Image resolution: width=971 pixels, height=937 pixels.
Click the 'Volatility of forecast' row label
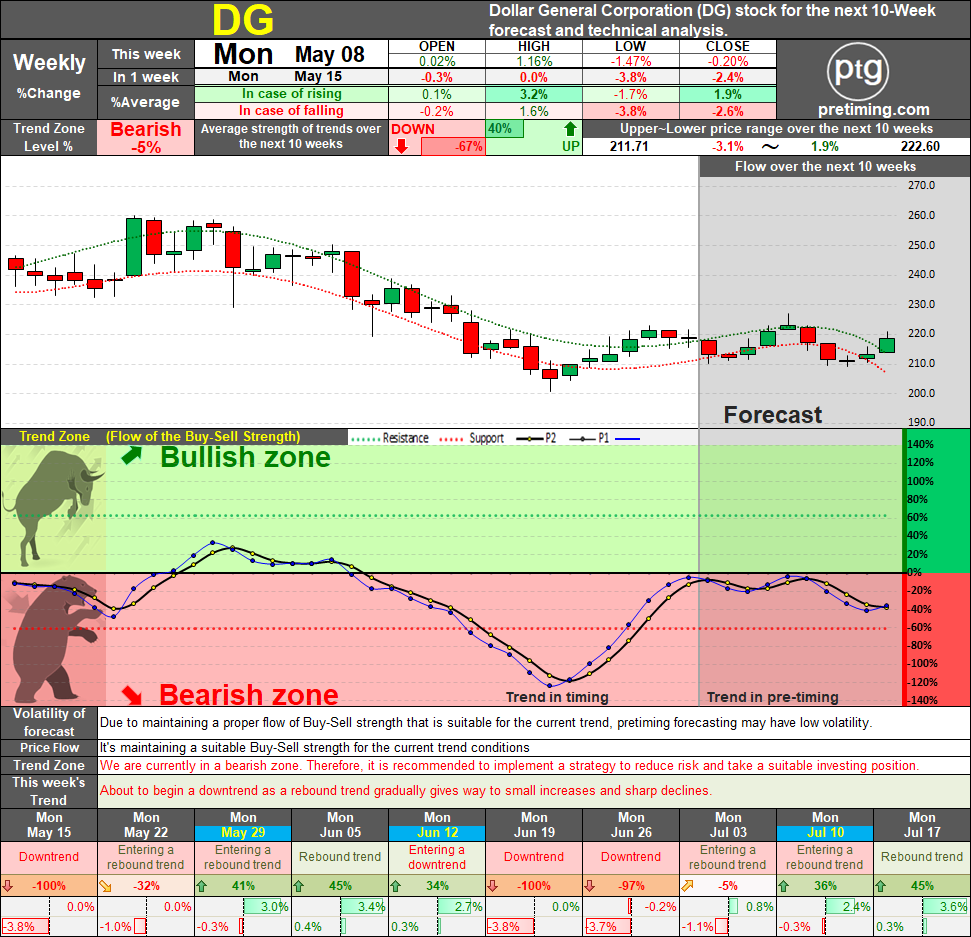(49, 722)
